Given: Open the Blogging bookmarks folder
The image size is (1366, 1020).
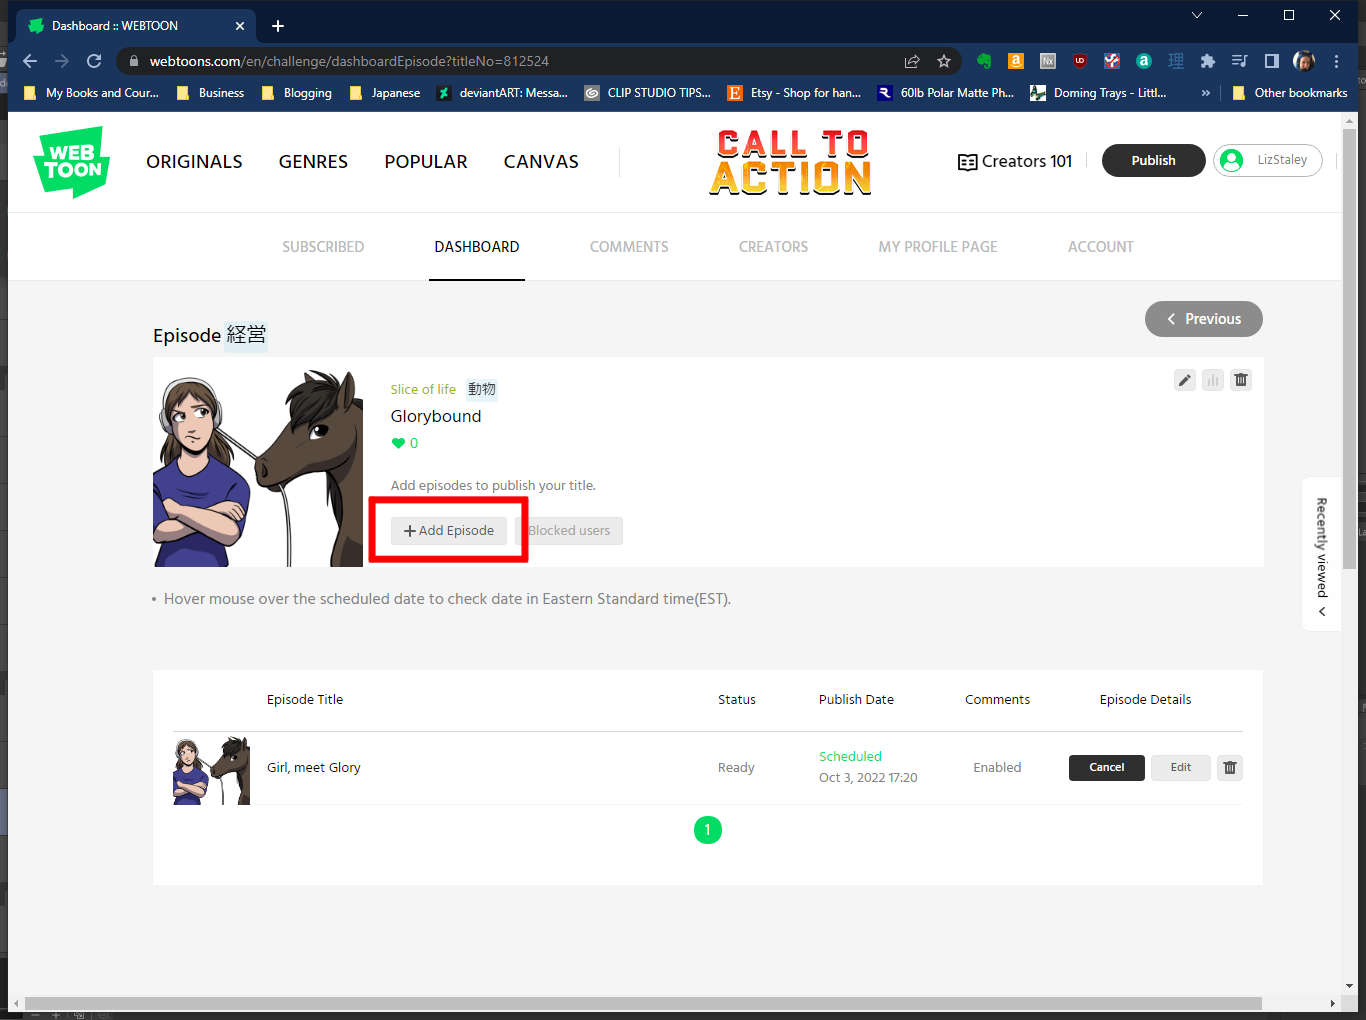Looking at the screenshot, I should tap(297, 93).
